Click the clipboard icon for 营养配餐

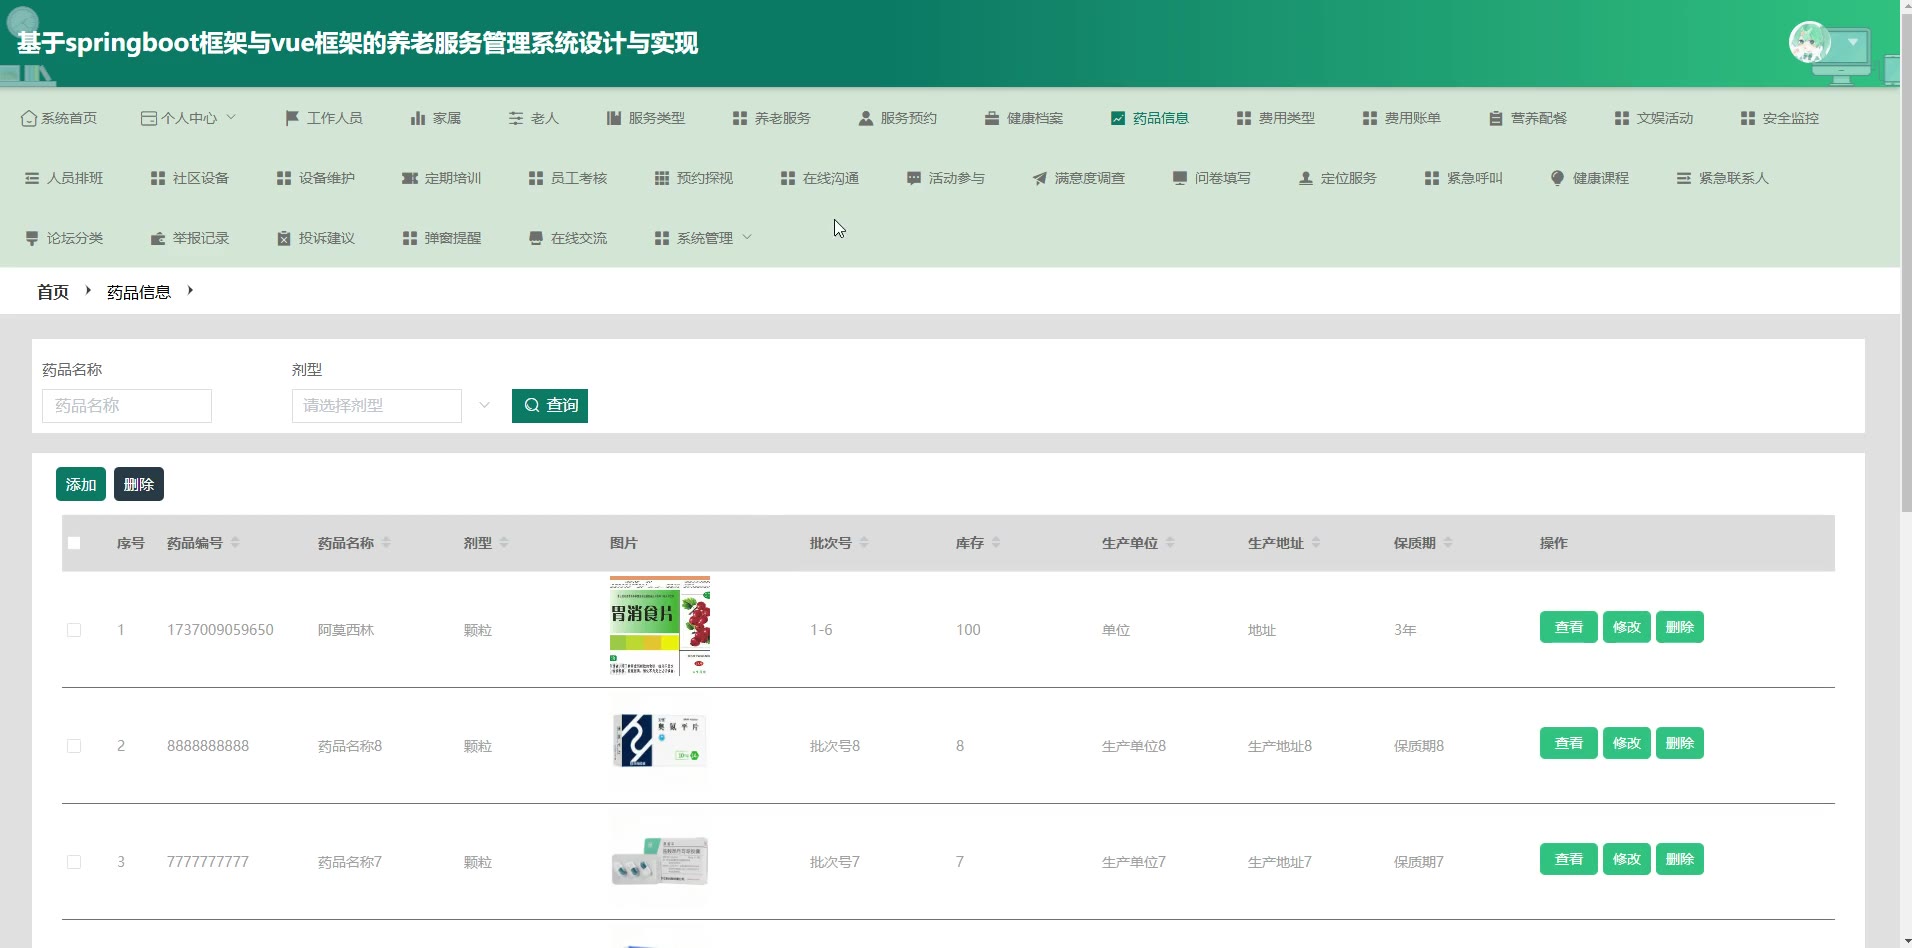click(x=1496, y=118)
